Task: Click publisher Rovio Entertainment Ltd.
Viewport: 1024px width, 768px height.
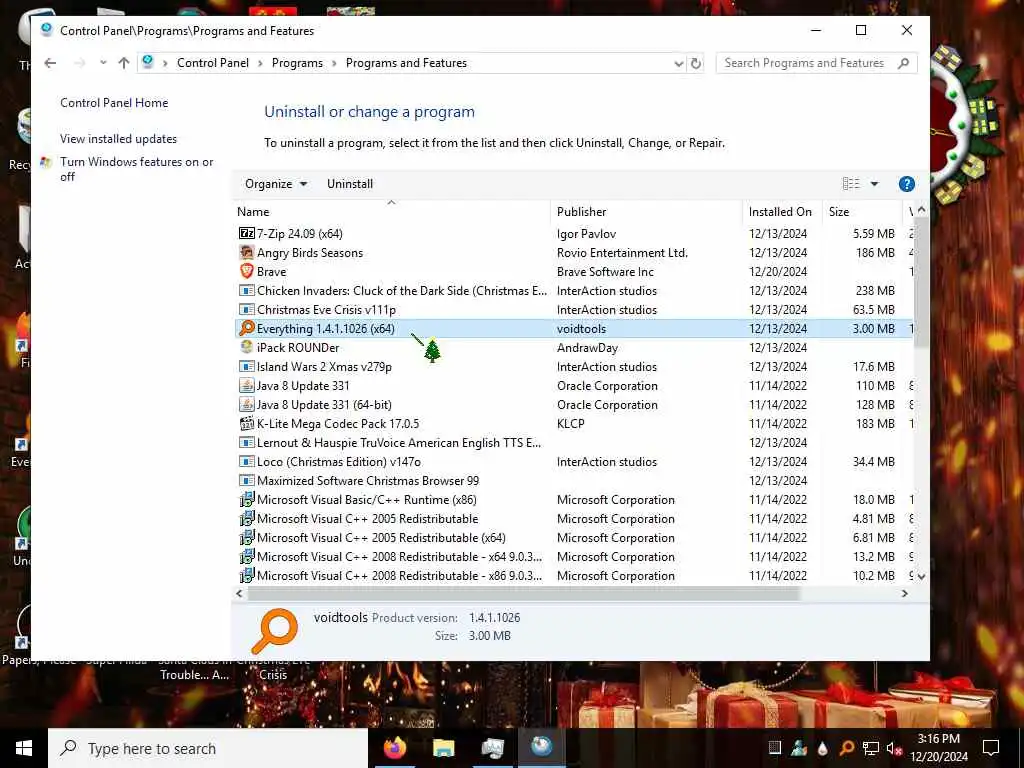Action: click(622, 253)
